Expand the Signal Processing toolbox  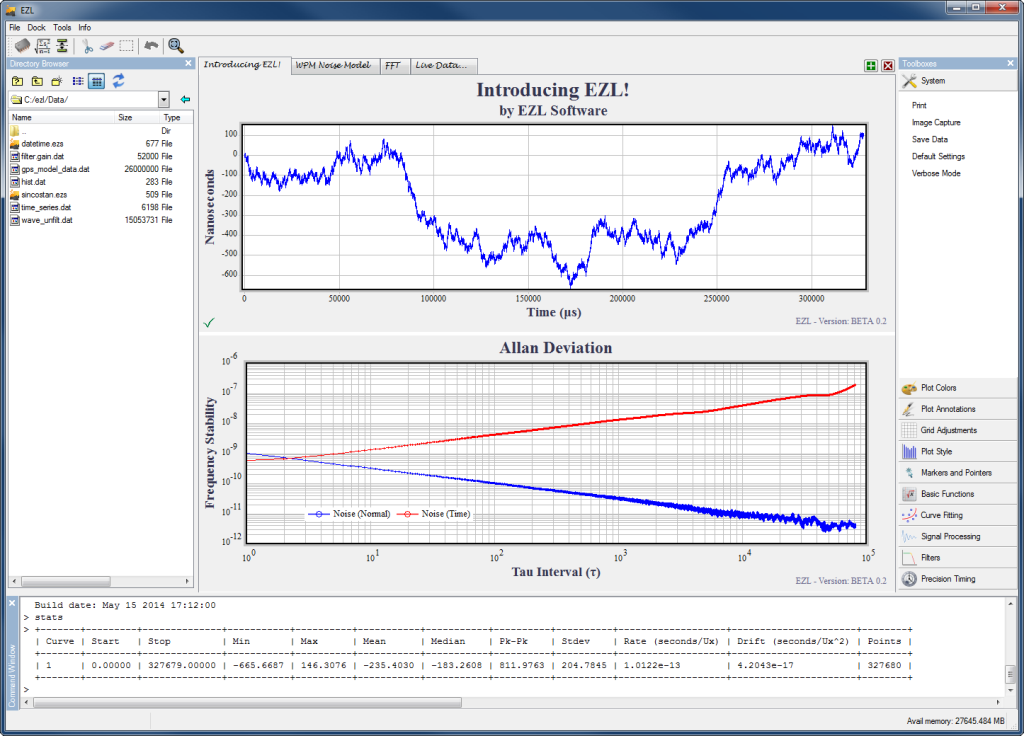tap(957, 536)
